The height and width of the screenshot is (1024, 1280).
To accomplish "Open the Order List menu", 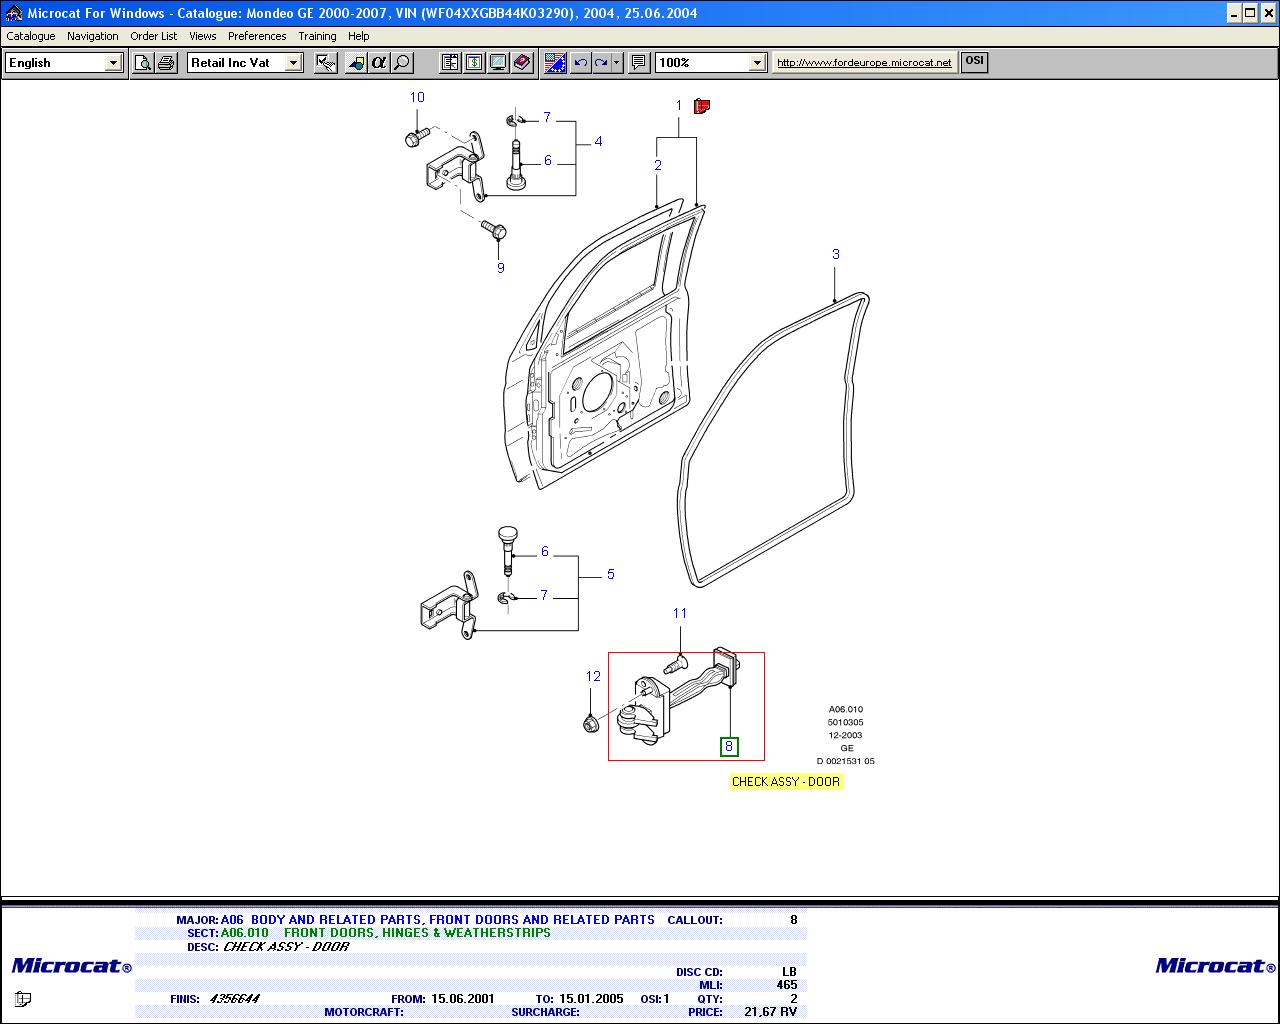I will [153, 36].
